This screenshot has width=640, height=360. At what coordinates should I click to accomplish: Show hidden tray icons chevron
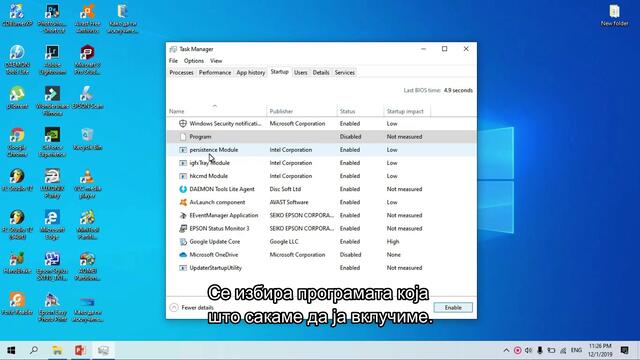point(506,350)
